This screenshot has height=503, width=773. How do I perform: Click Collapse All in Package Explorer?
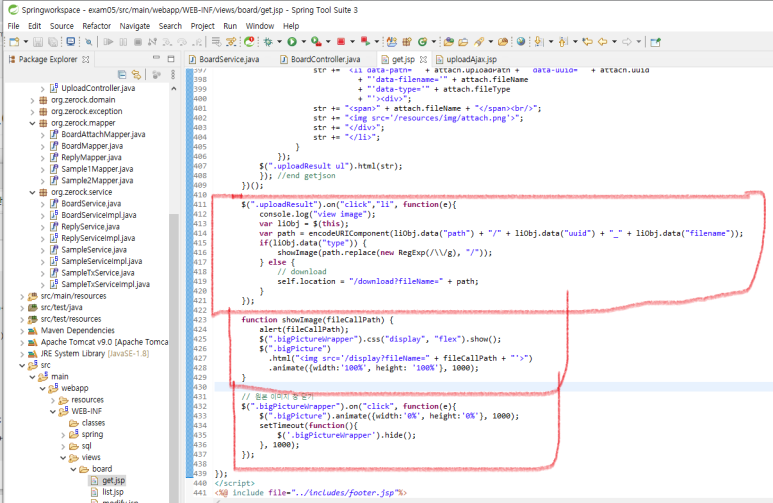(x=122, y=74)
